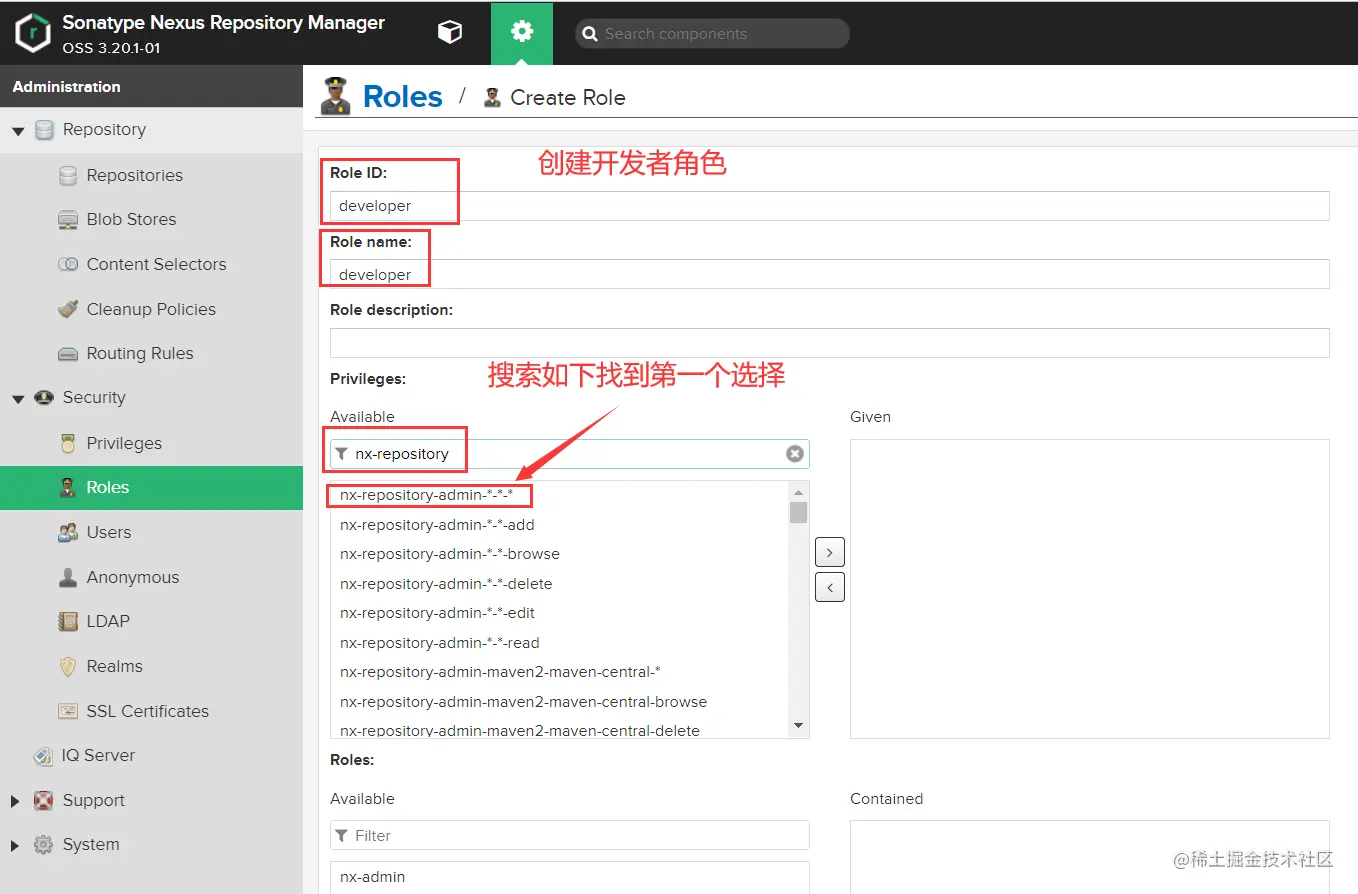Click the Role ID input field
This screenshot has width=1358, height=894.
(x=830, y=206)
